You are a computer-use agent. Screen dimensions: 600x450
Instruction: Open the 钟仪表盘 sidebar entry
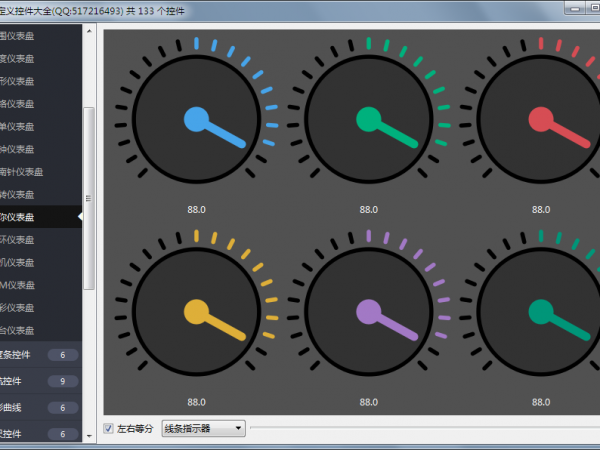[x=40, y=149]
